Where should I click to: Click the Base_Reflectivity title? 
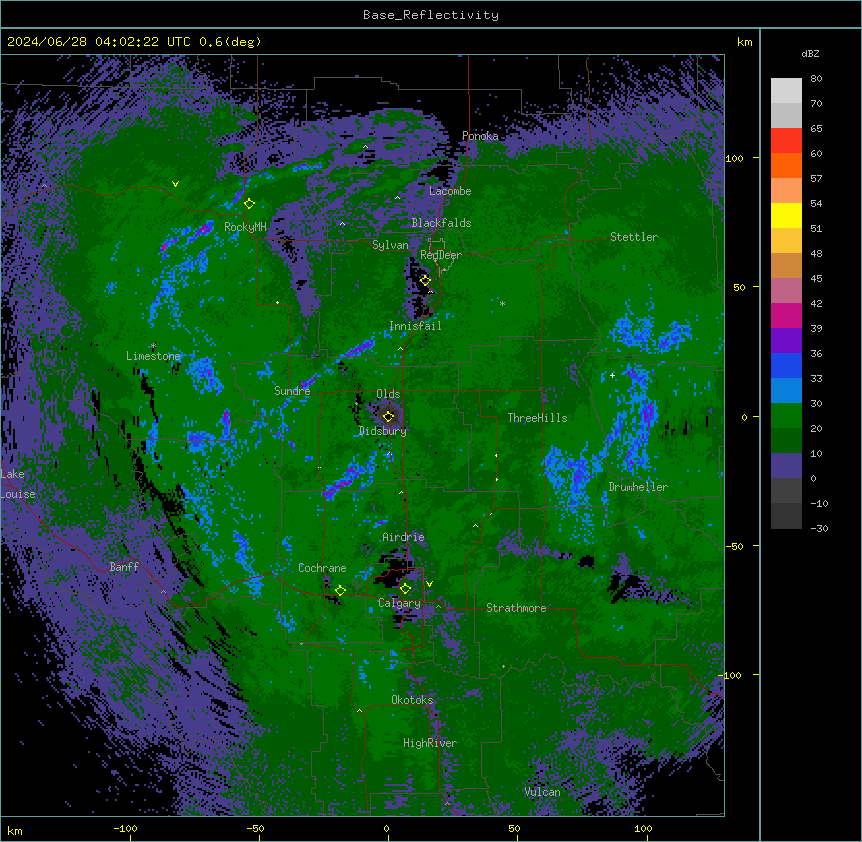click(431, 15)
